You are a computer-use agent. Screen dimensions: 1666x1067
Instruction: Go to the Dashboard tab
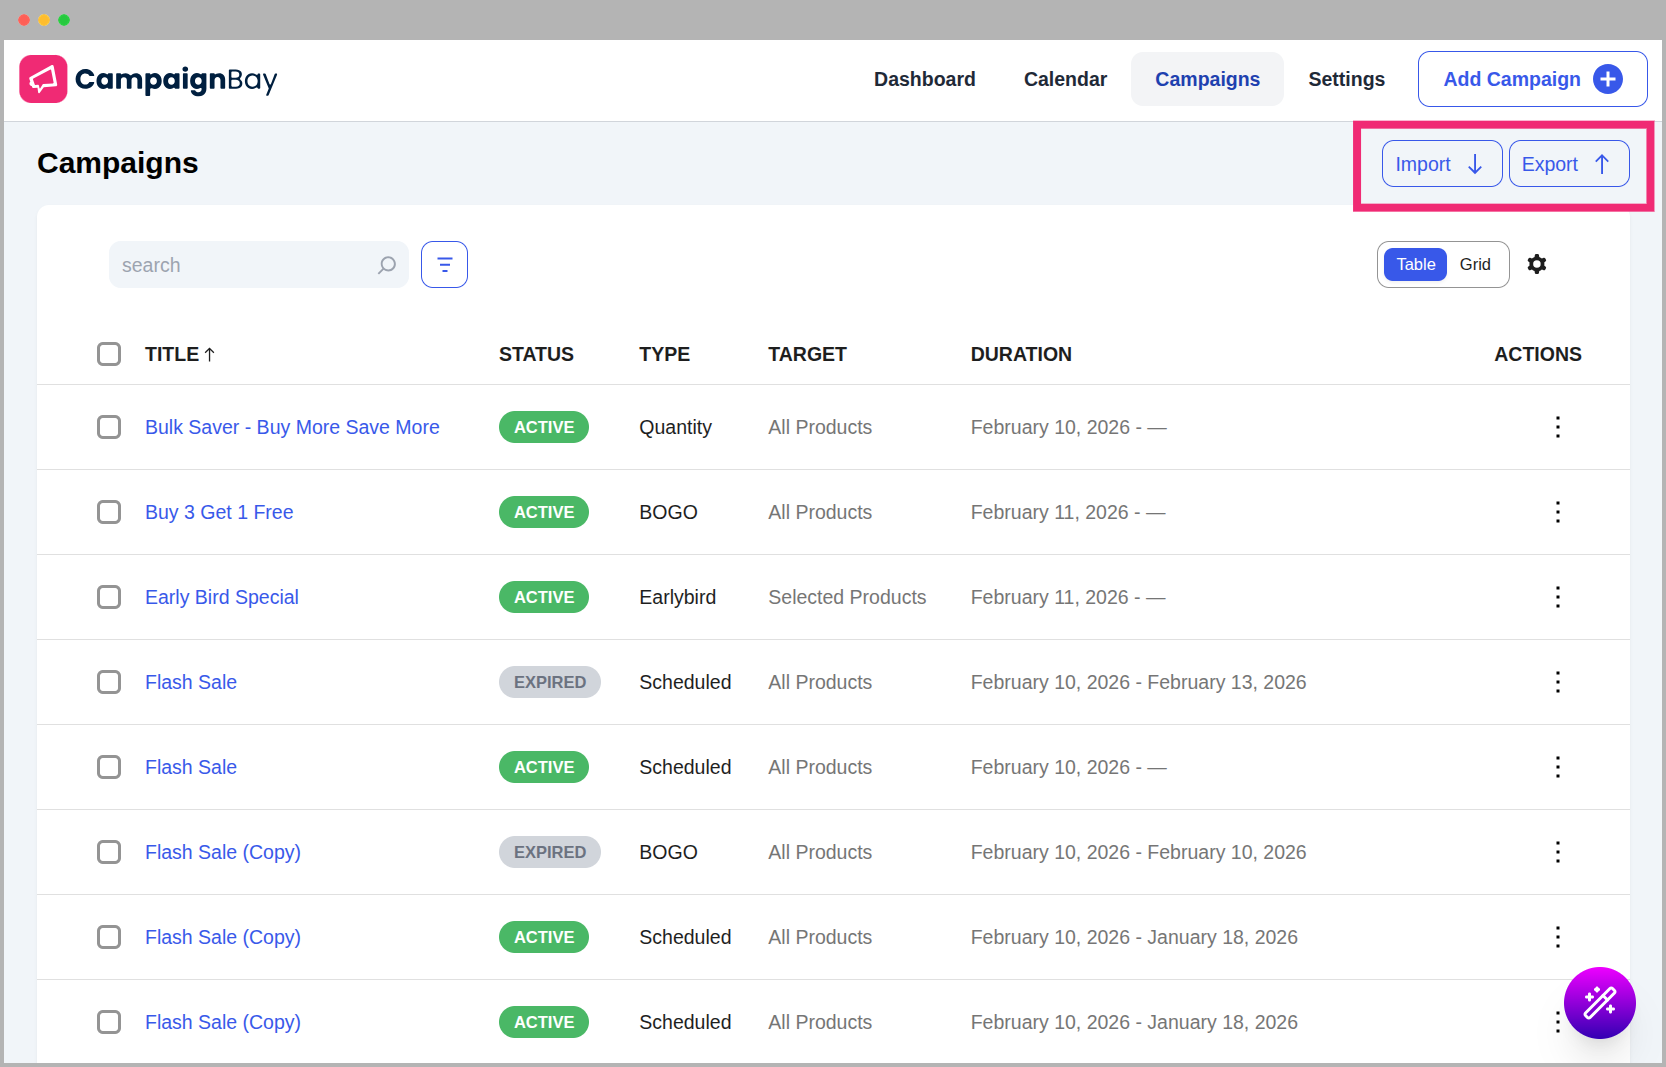[924, 79]
